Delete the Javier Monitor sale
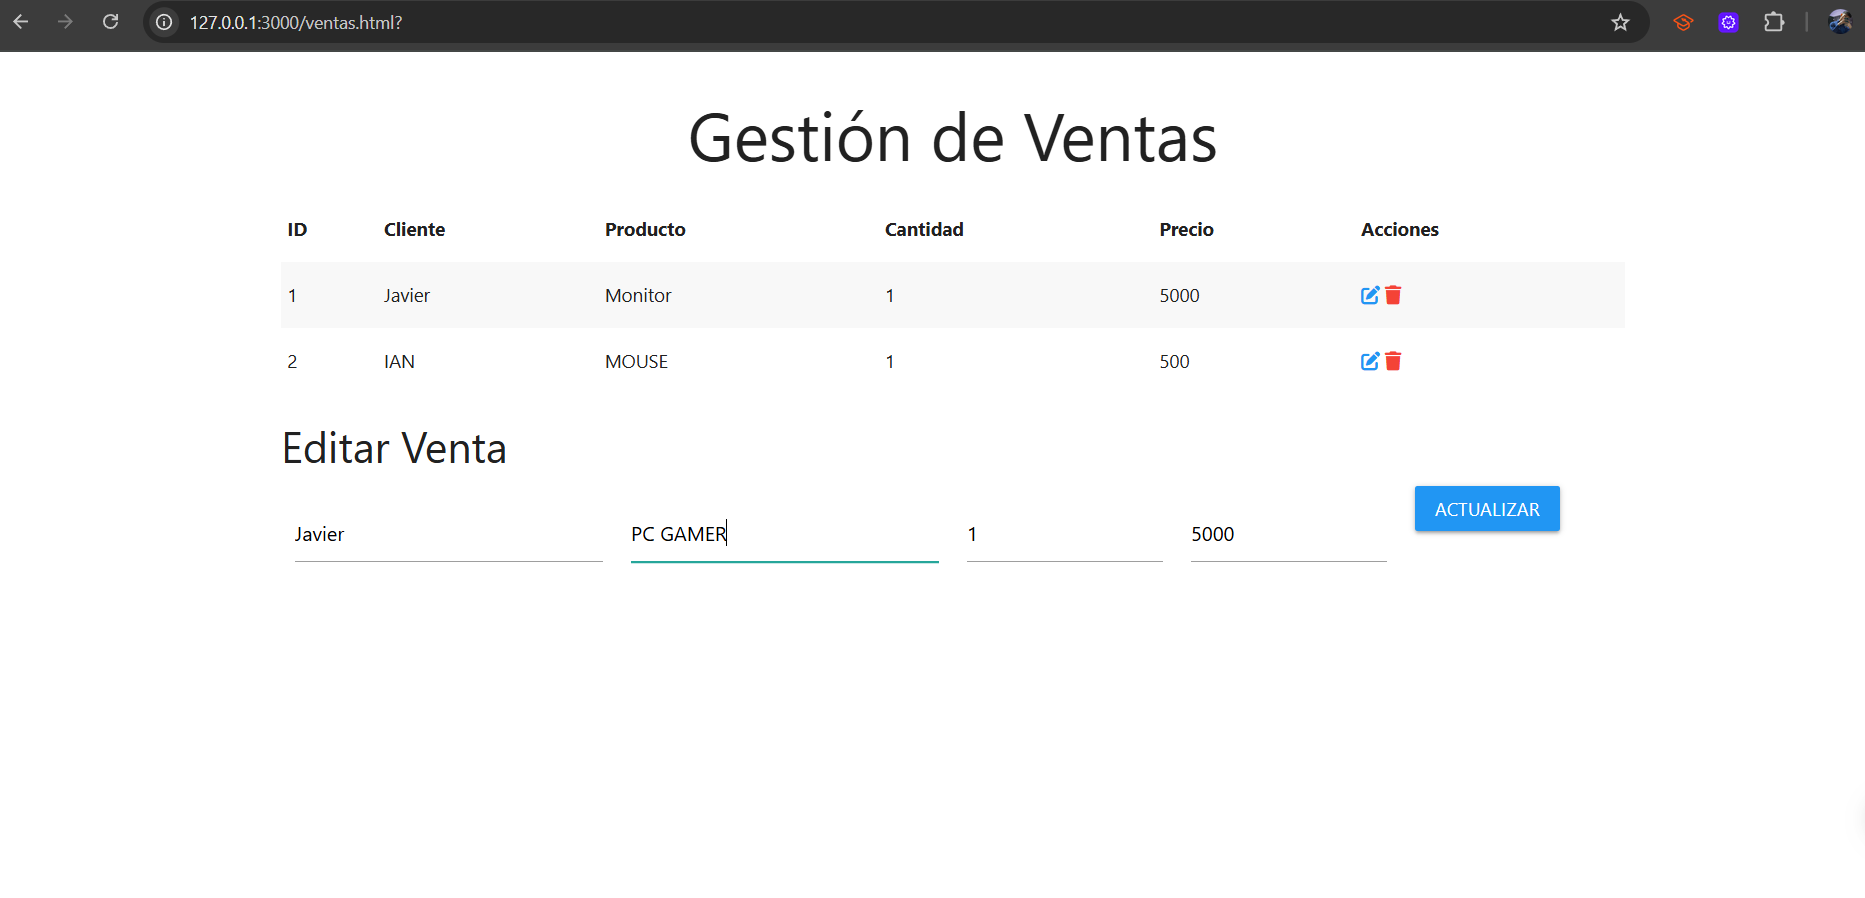This screenshot has width=1865, height=898. 1393,295
